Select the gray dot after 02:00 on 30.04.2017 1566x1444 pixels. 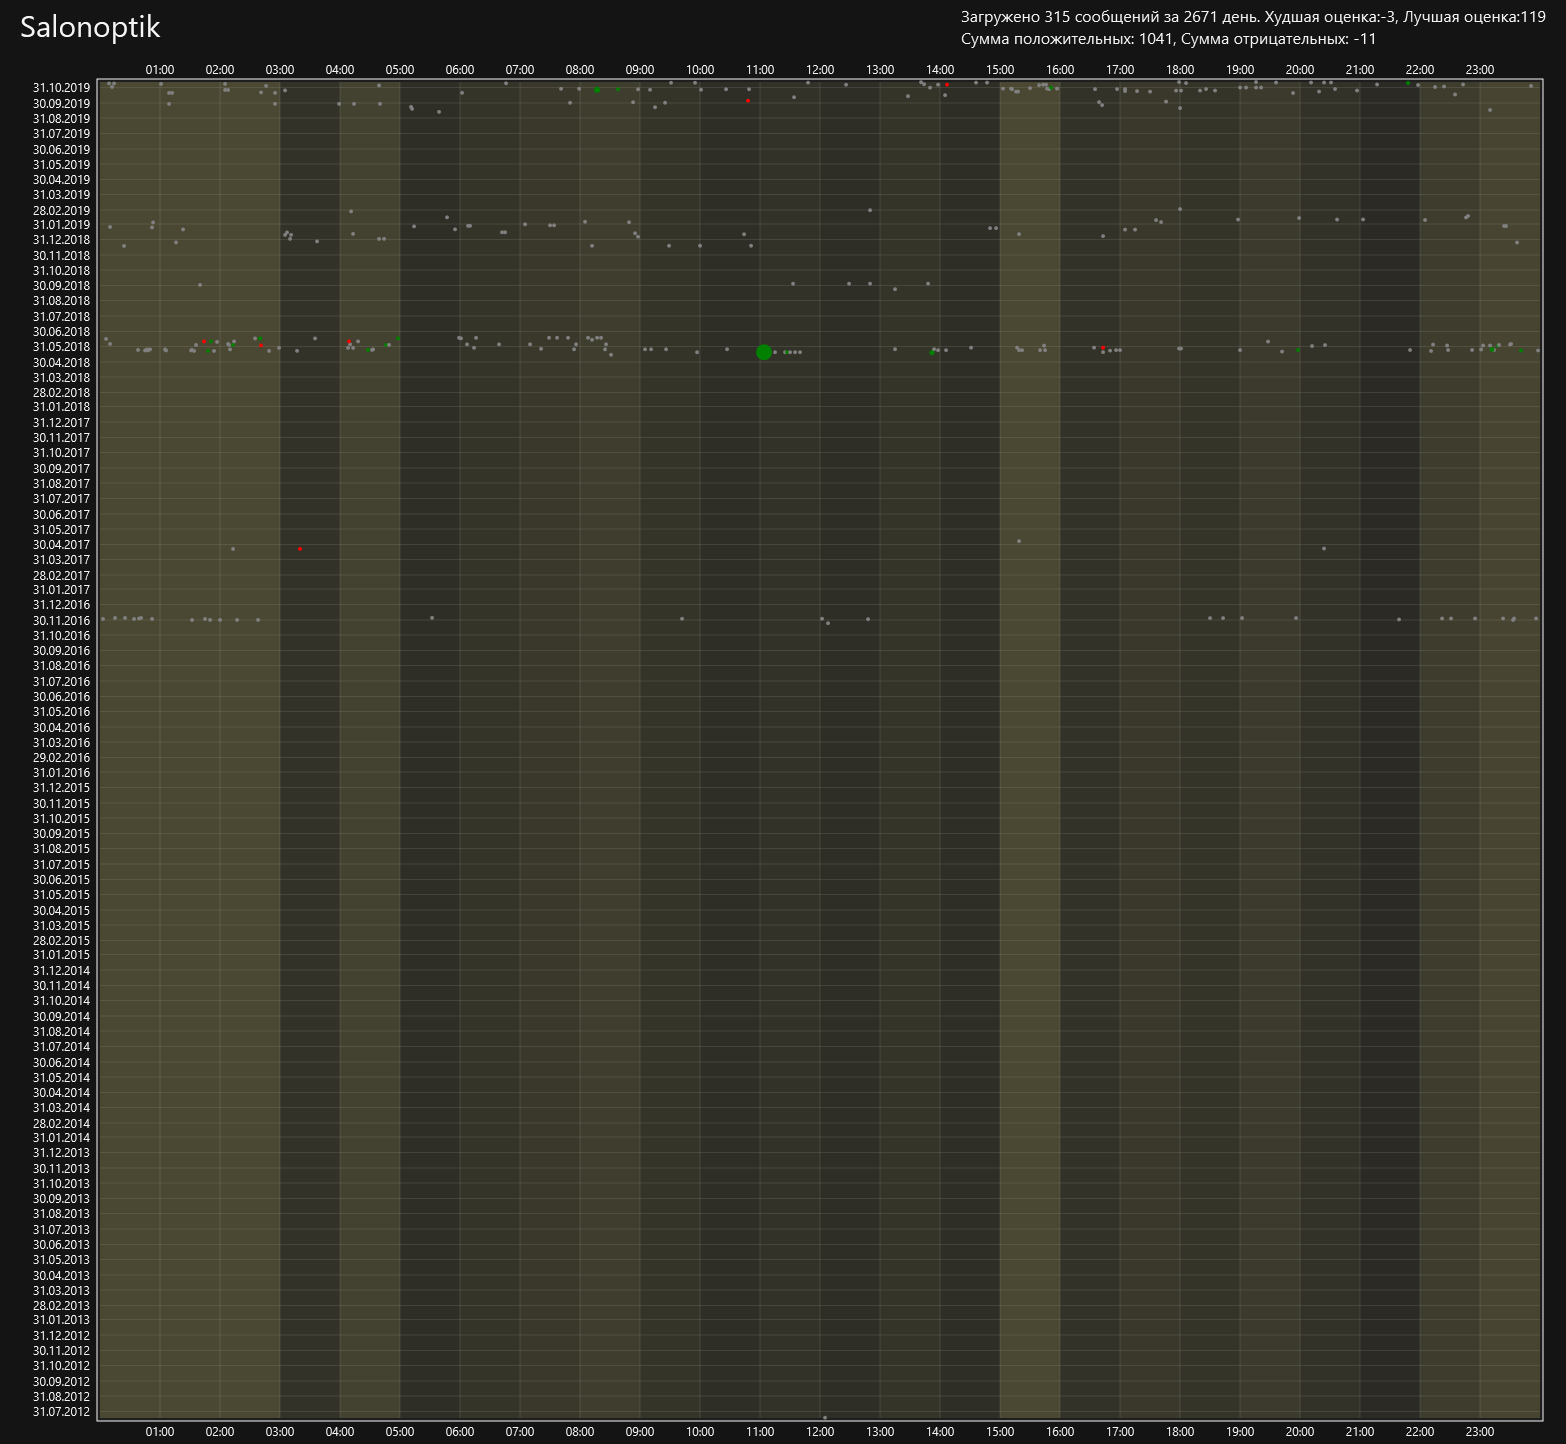pos(233,548)
